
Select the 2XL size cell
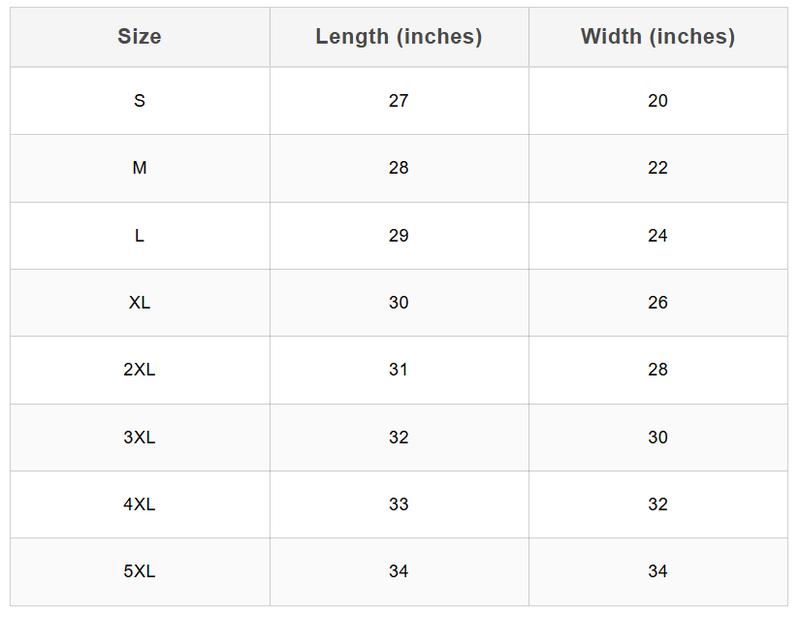[139, 370]
